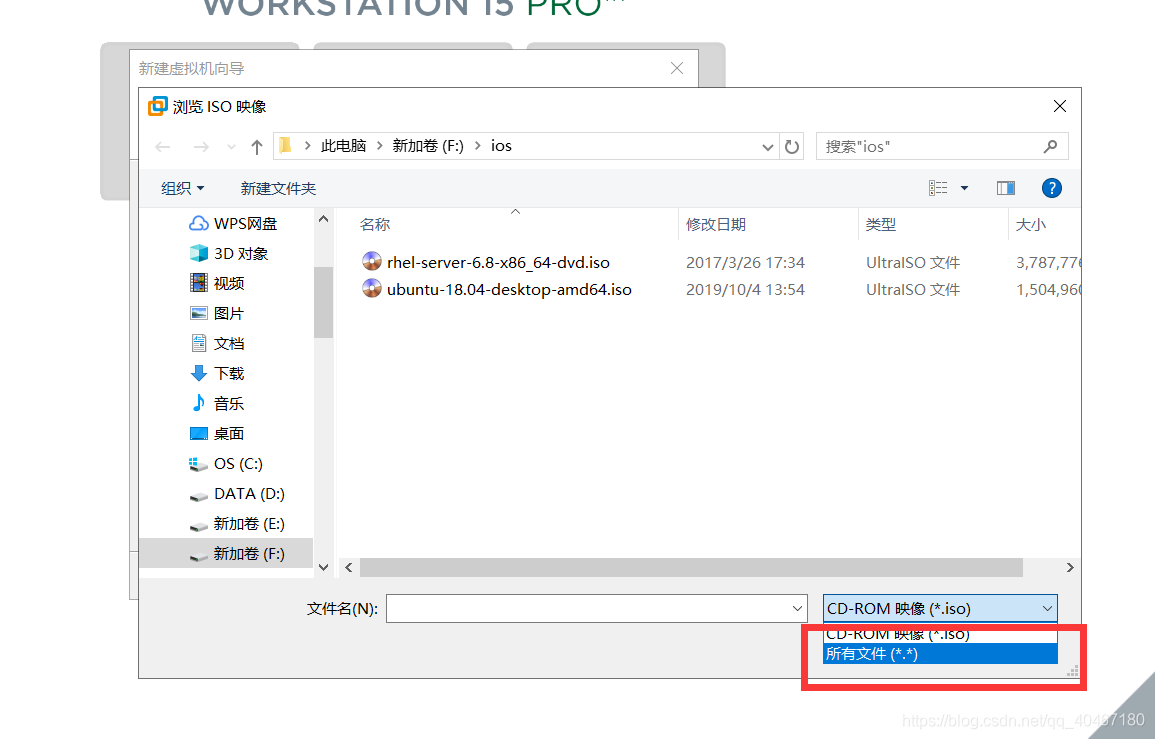Select ubuntu-18.04-desktop-amd64.iso file
This screenshot has width=1155, height=739.
(x=509, y=290)
